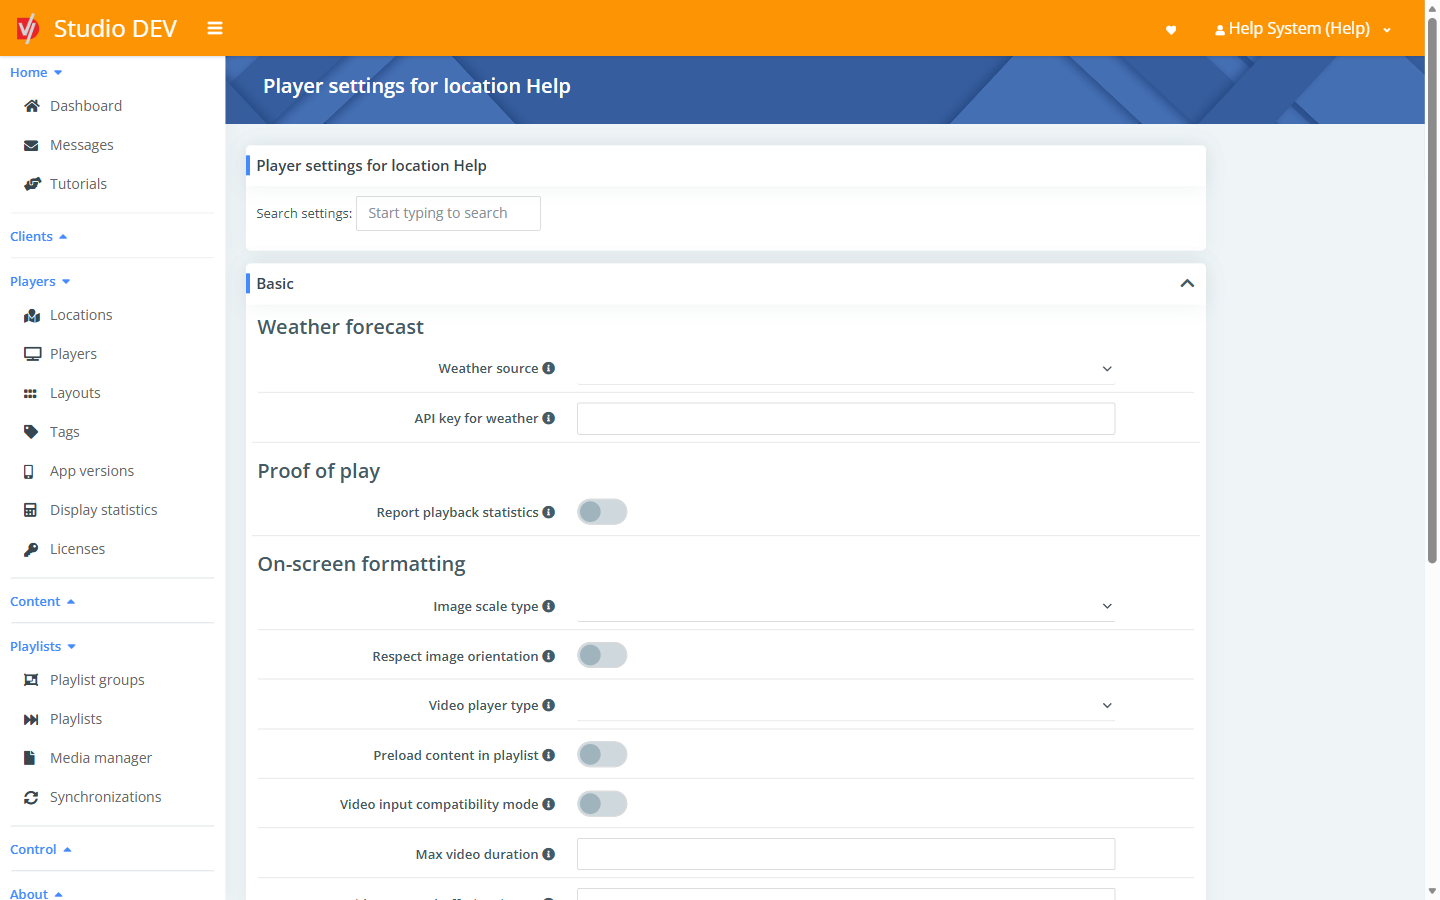Screen dimensions: 1440x900
Task: Show info for Respect image orientation
Action: 548,656
